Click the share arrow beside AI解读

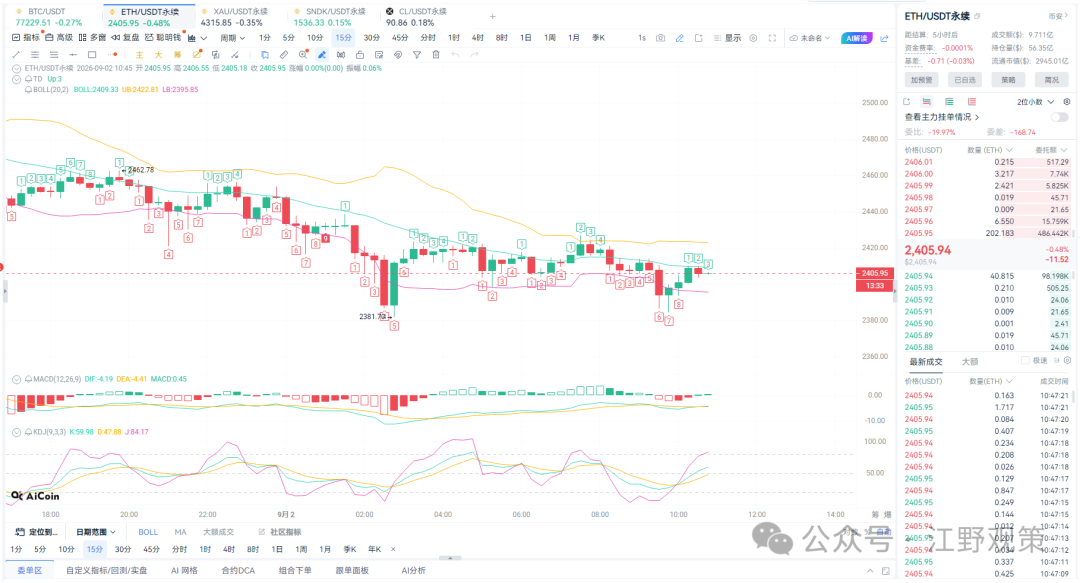tap(884, 38)
